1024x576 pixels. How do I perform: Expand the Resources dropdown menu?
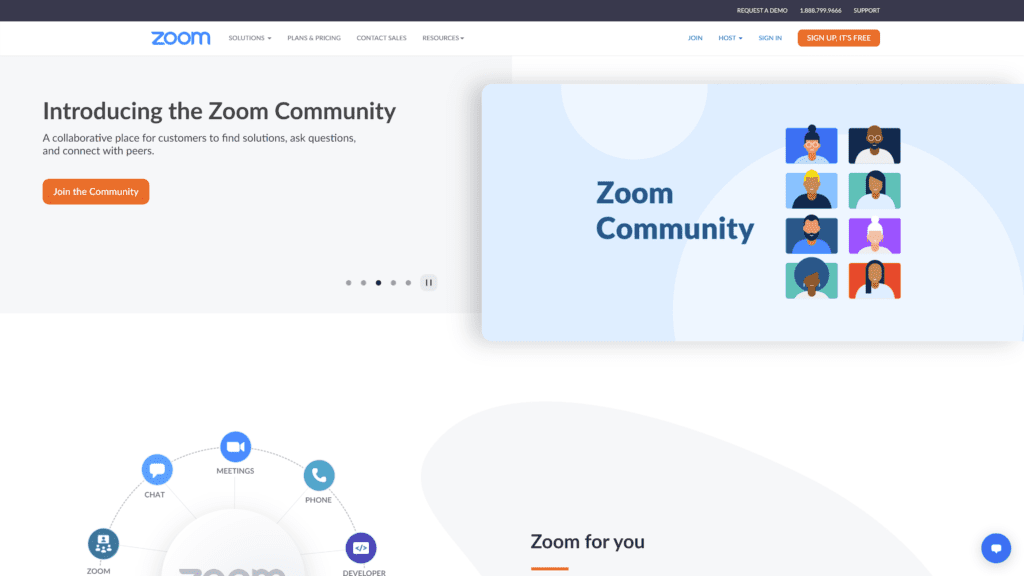[443, 38]
